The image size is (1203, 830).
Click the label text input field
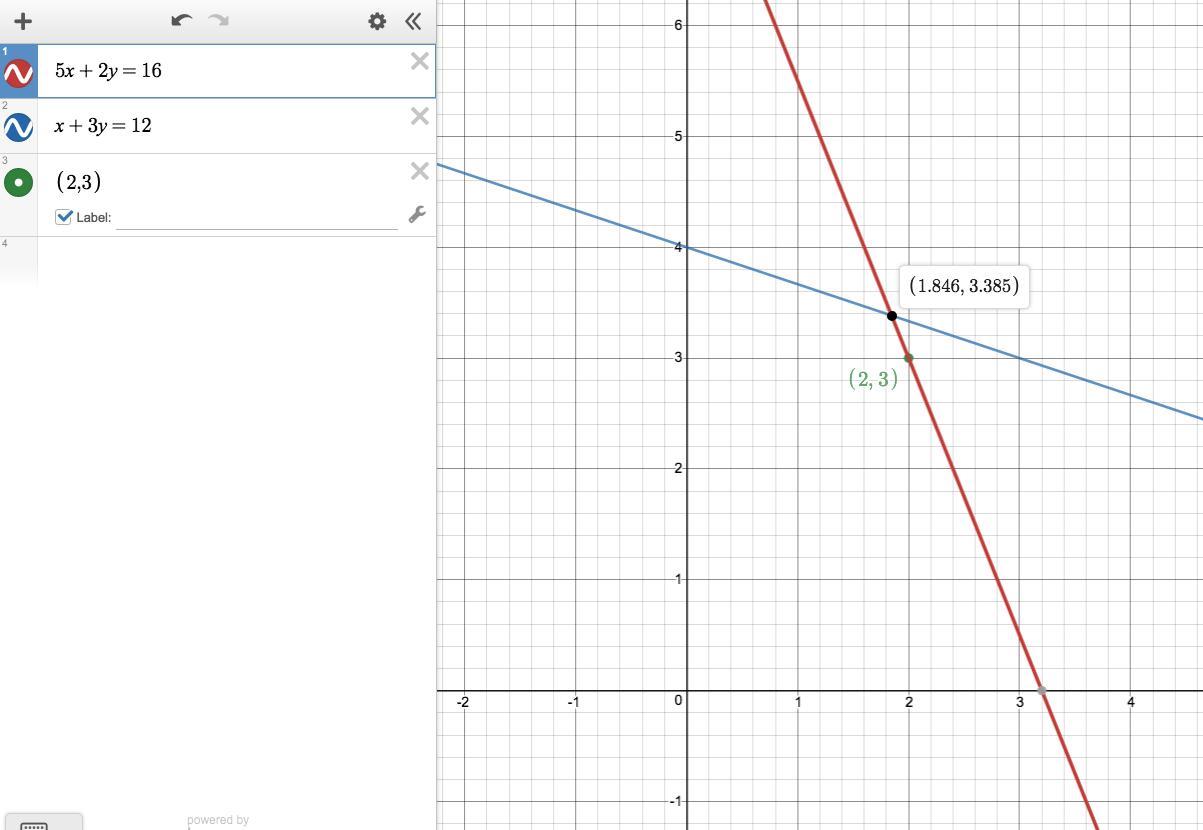click(257, 217)
